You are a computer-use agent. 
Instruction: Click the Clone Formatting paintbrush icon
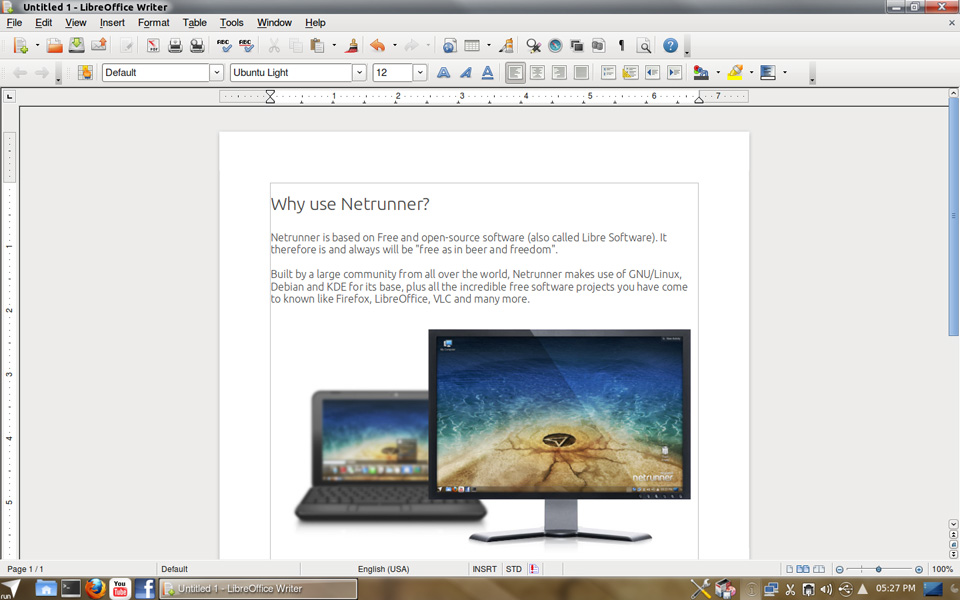[351, 46]
